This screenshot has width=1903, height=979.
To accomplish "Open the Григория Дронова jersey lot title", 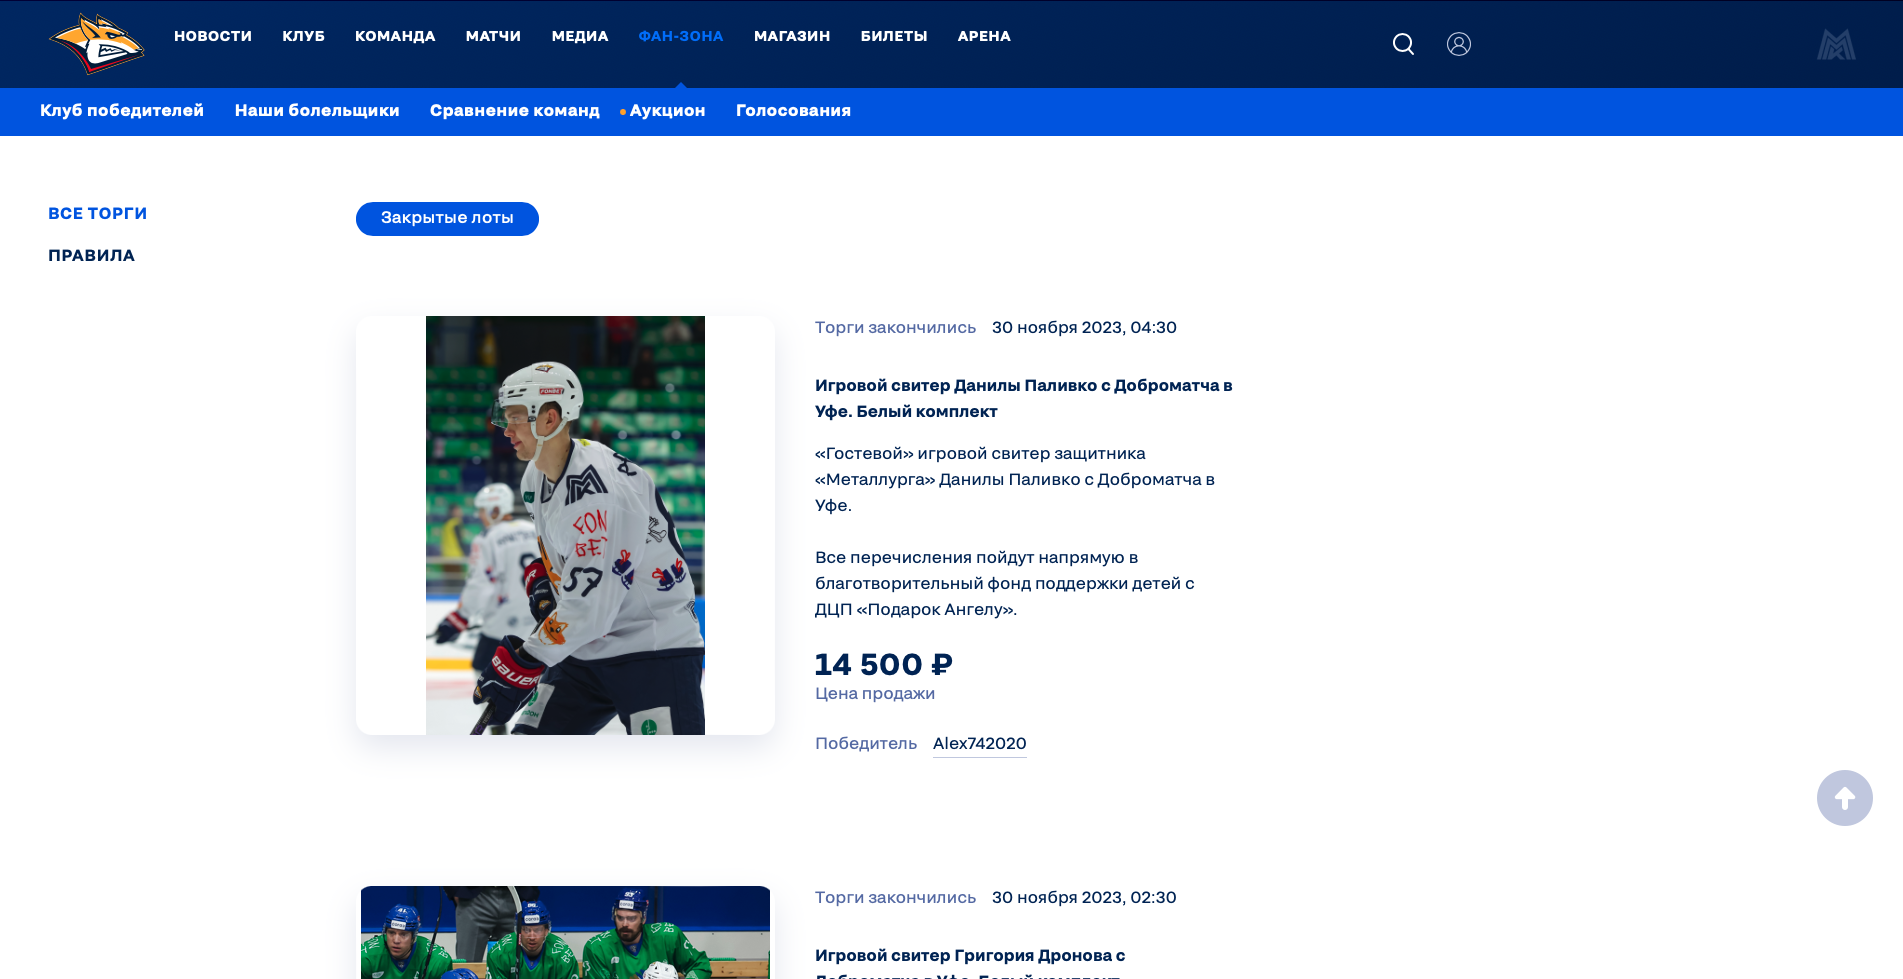I will pos(970,963).
